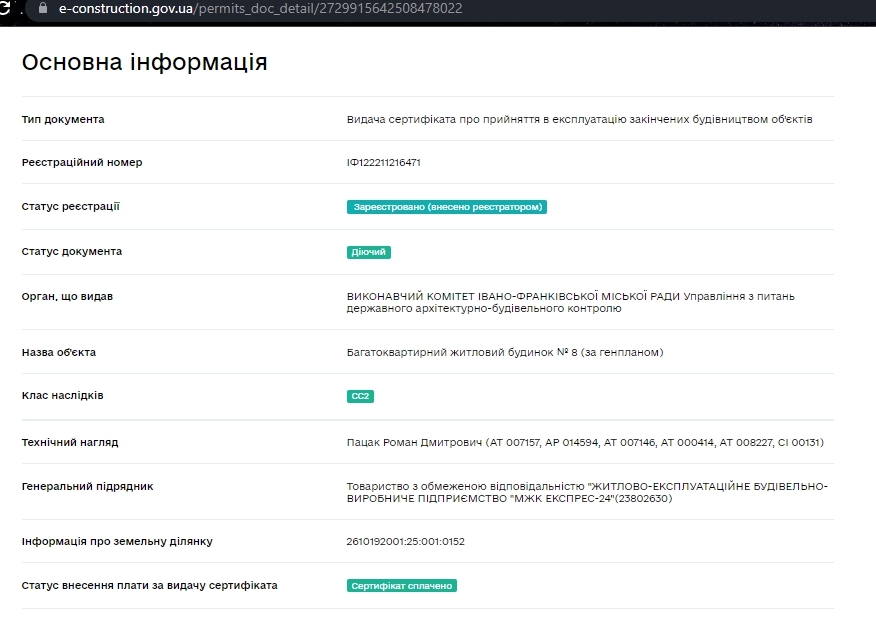This screenshot has width=876, height=626.
Task: Click the 'Зареєстровано (внесено реєстратором)' badge
Action: pos(447,207)
